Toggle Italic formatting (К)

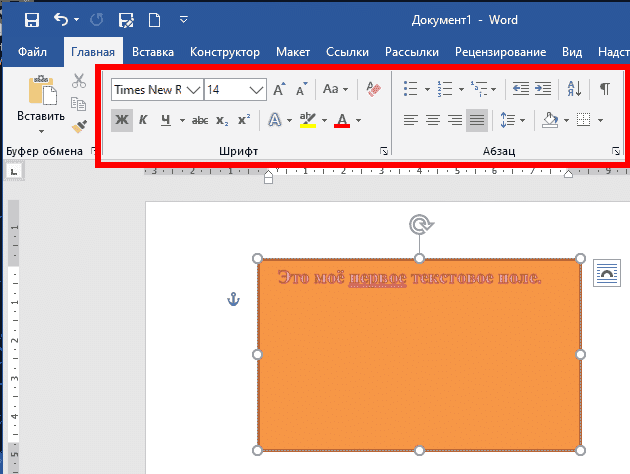143,120
